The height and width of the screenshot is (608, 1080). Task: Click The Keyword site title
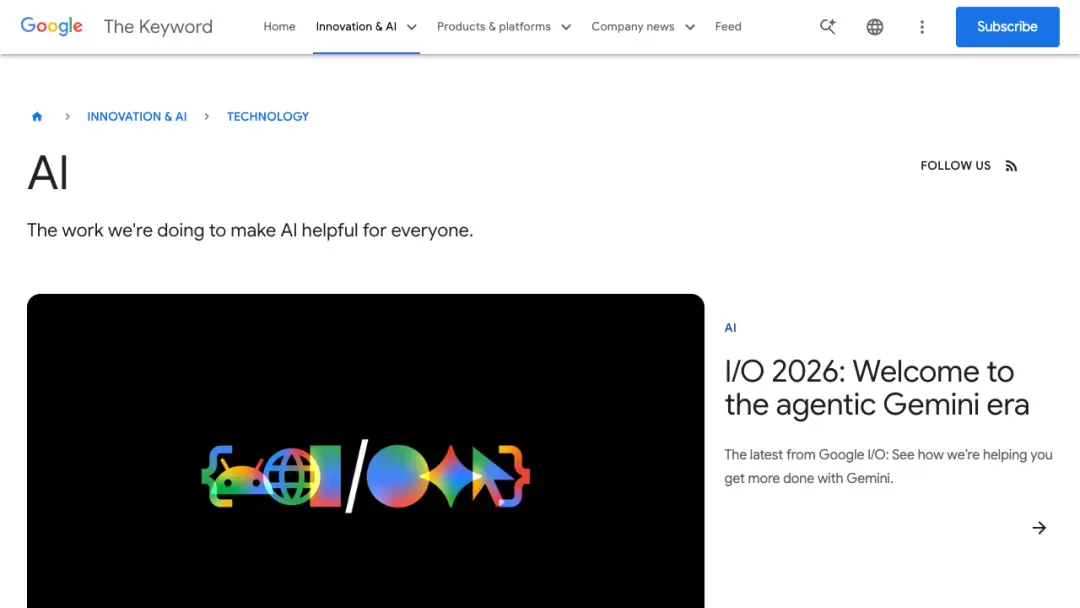158,27
